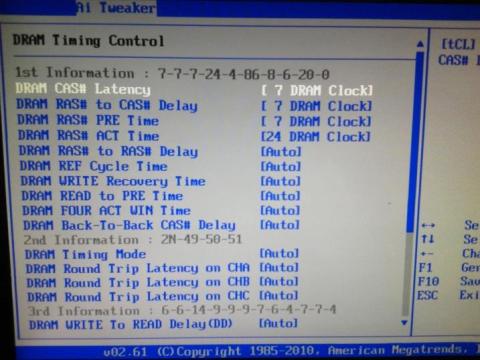Change RAS# PRE Time clock value

[316, 121]
